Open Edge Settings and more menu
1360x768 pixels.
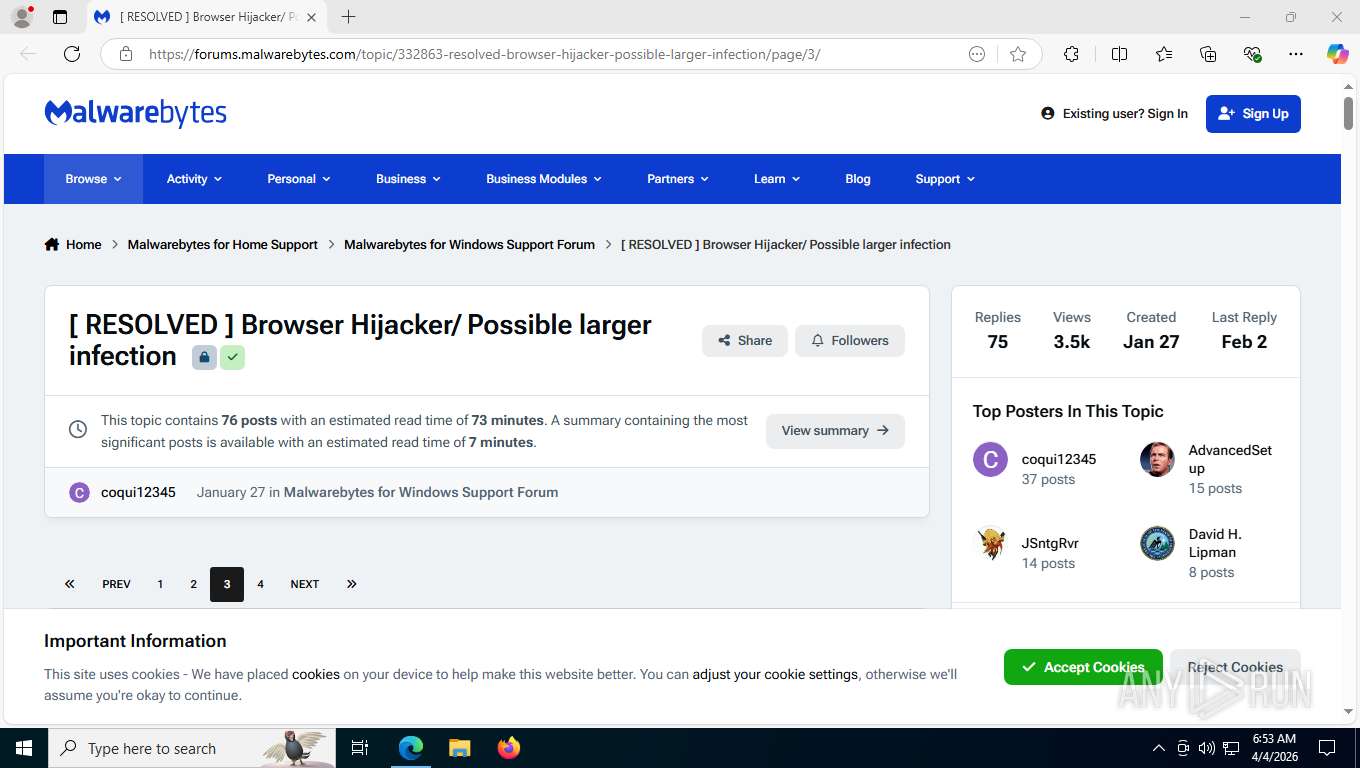point(1296,54)
